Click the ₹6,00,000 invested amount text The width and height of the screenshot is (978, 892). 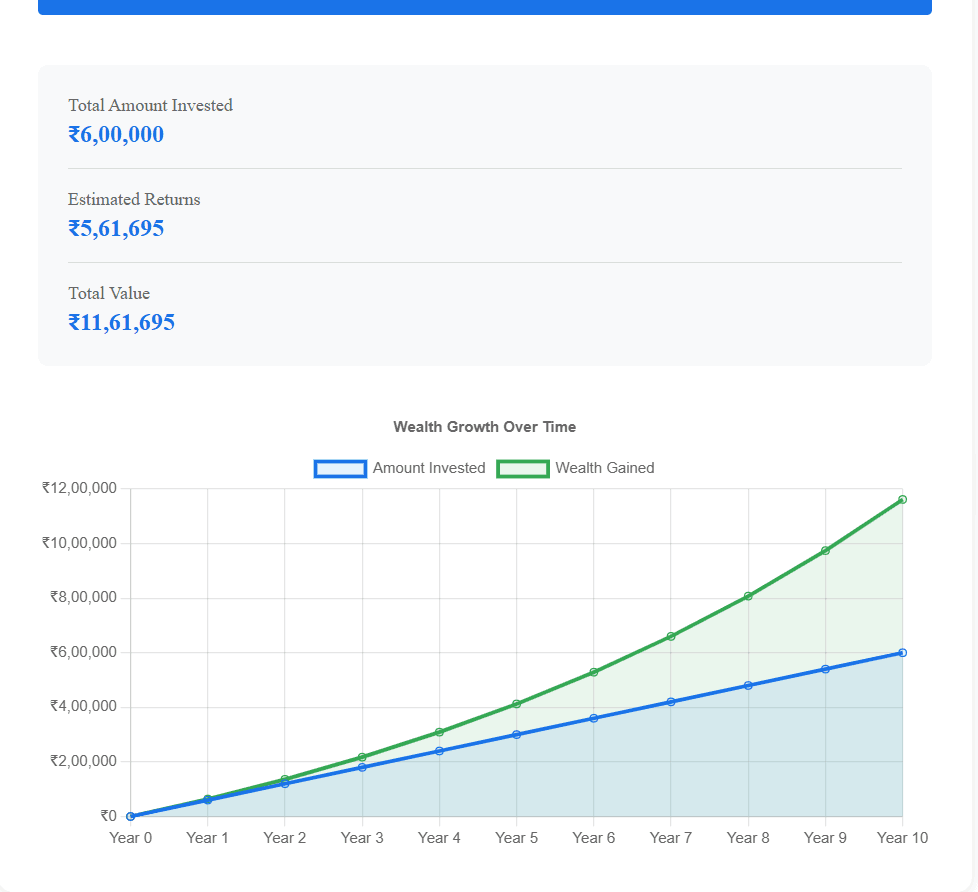pos(116,134)
